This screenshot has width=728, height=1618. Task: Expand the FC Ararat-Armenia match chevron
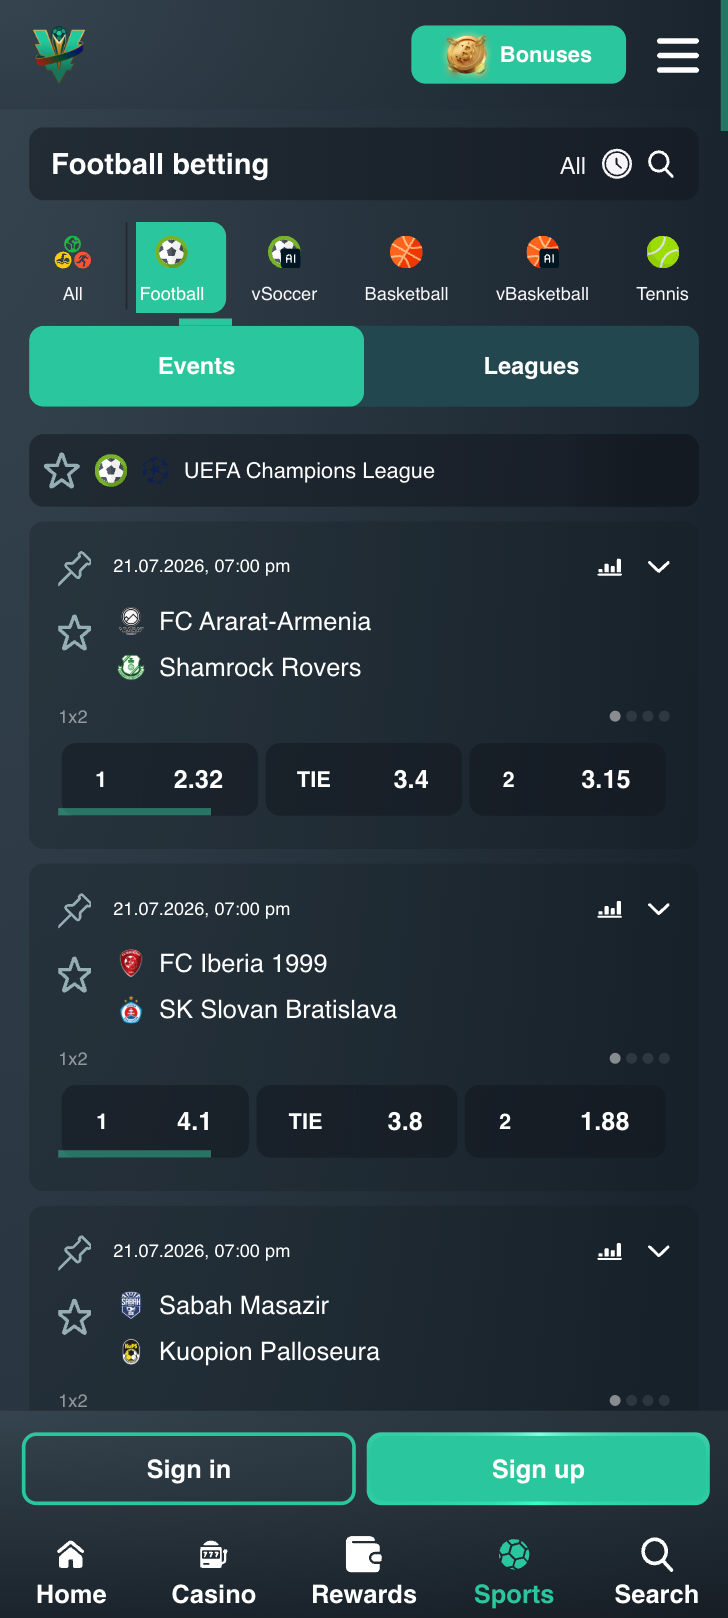coord(659,567)
